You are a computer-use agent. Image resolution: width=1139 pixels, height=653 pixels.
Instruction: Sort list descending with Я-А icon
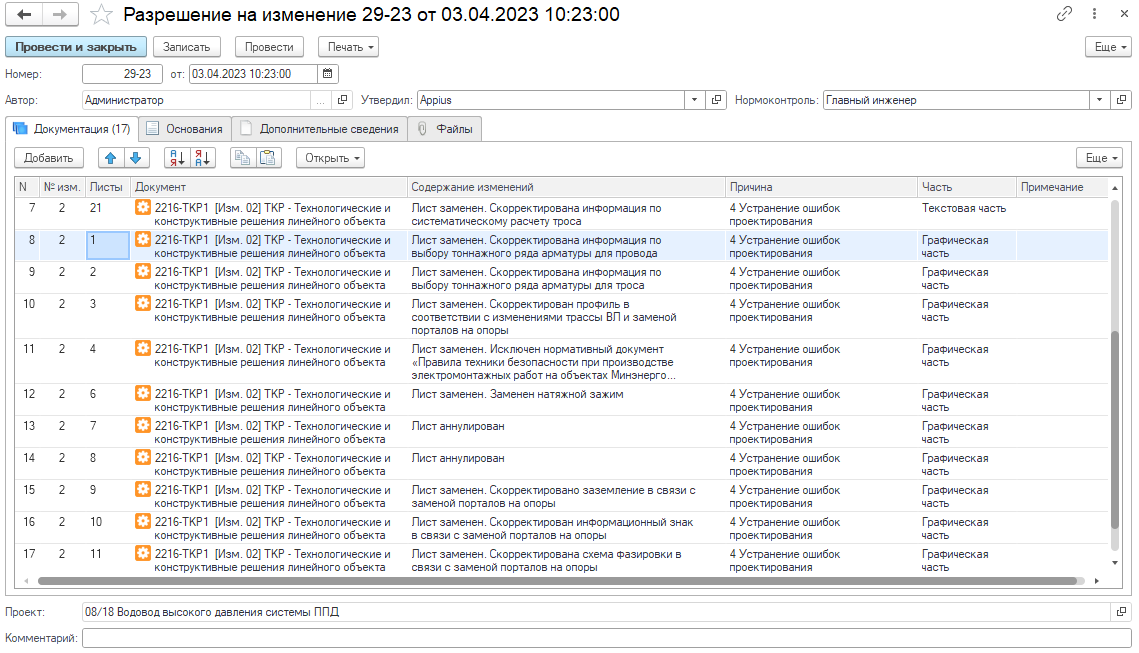[x=203, y=158]
